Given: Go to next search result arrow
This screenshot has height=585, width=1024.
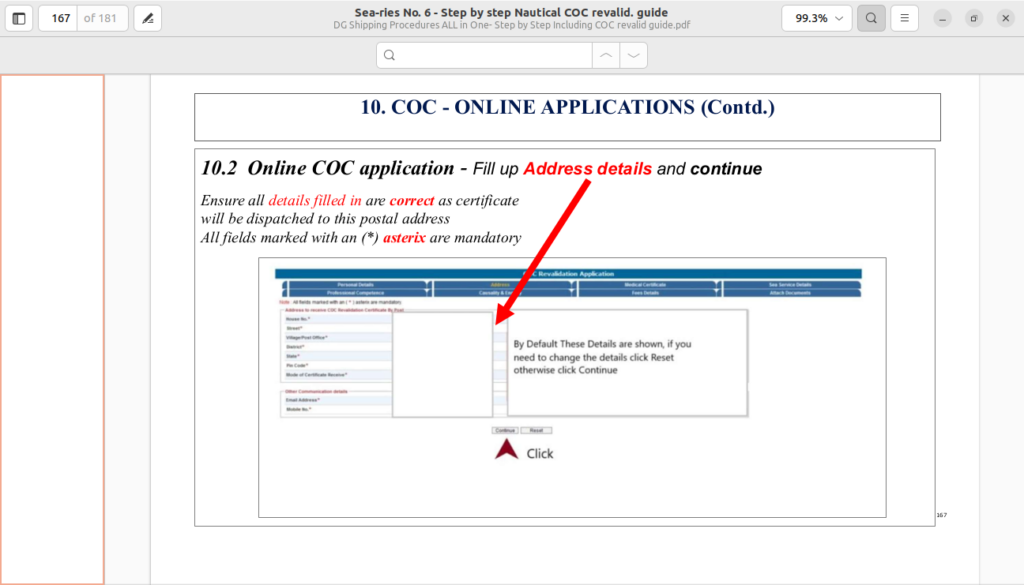Looking at the screenshot, I should (x=633, y=56).
